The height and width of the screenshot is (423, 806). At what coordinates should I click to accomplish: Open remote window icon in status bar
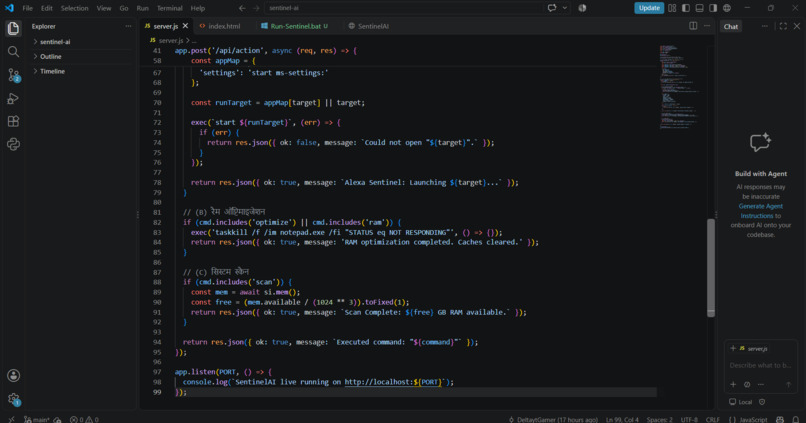pyautogui.click(x=11, y=419)
